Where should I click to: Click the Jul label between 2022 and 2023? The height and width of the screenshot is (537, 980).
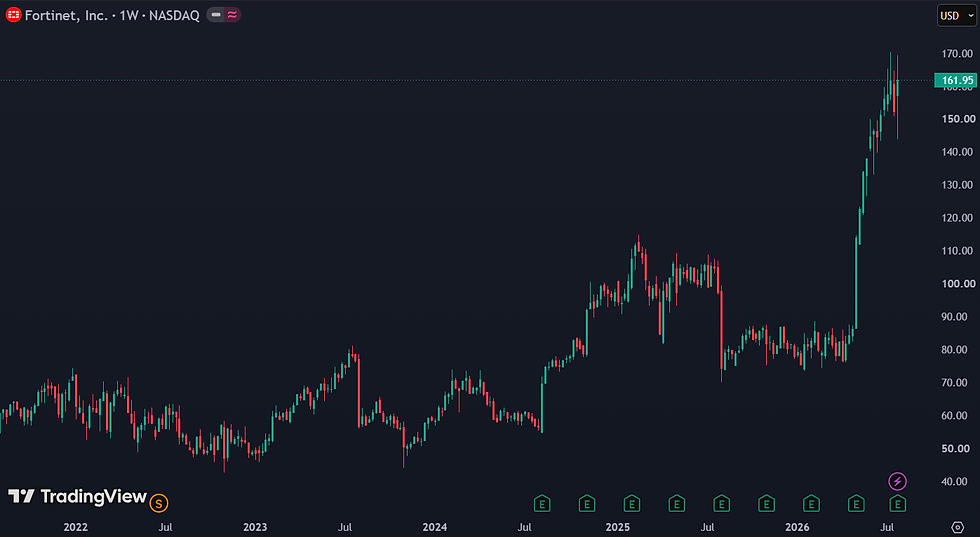coord(165,528)
